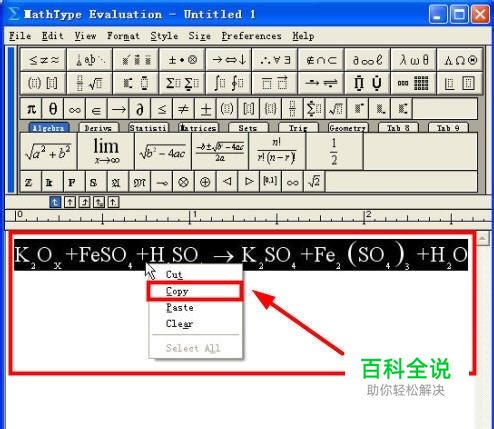Switch to the Statistics tab
Viewport: 494px width, 429px height.
click(148, 128)
